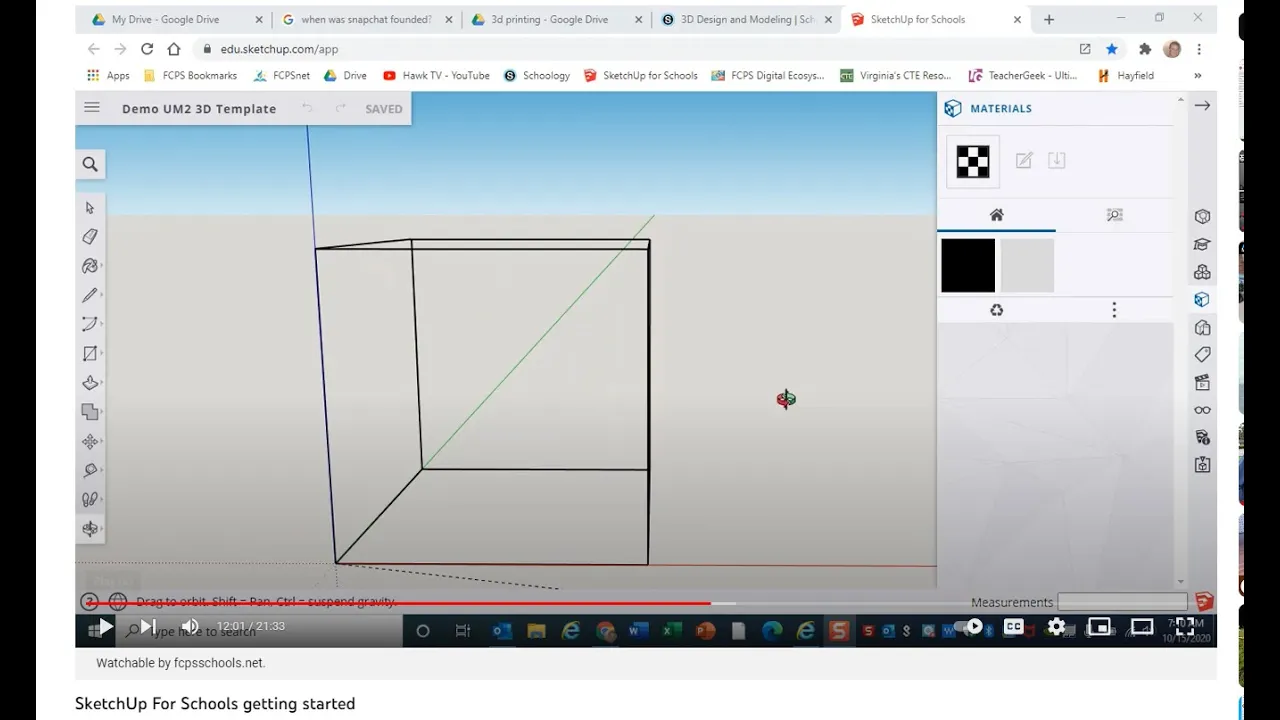Viewport: 1280px width, 720px height.
Task: Click the Measurements input box
Action: coord(1122,602)
